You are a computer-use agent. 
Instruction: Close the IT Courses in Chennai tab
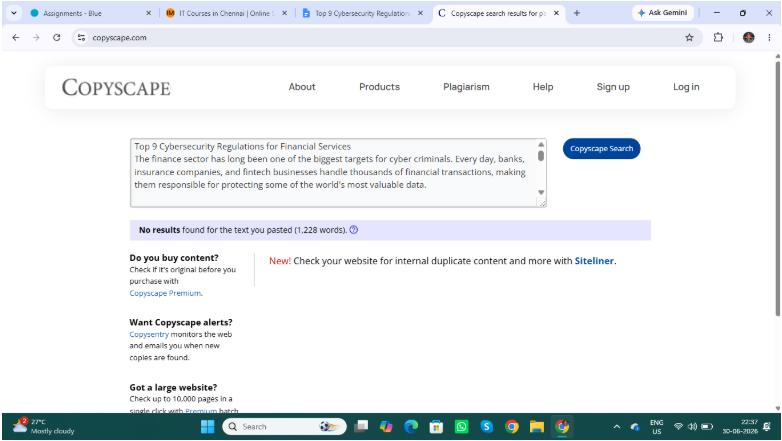[284, 13]
